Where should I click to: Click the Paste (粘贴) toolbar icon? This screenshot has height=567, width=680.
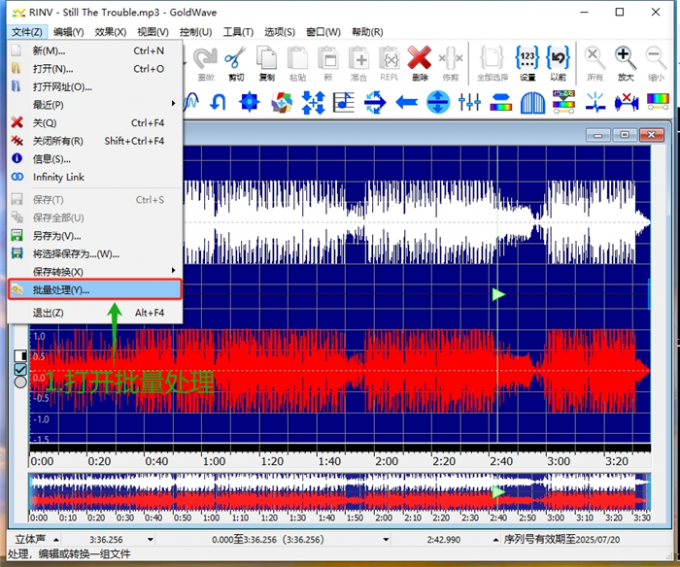pyautogui.click(x=298, y=63)
